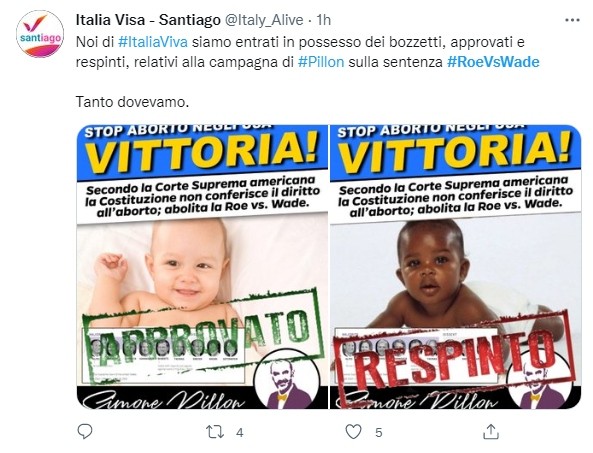Viewport: 593px width, 453px height.
Task: Like the tweet with the heart icon
Action: [354, 432]
